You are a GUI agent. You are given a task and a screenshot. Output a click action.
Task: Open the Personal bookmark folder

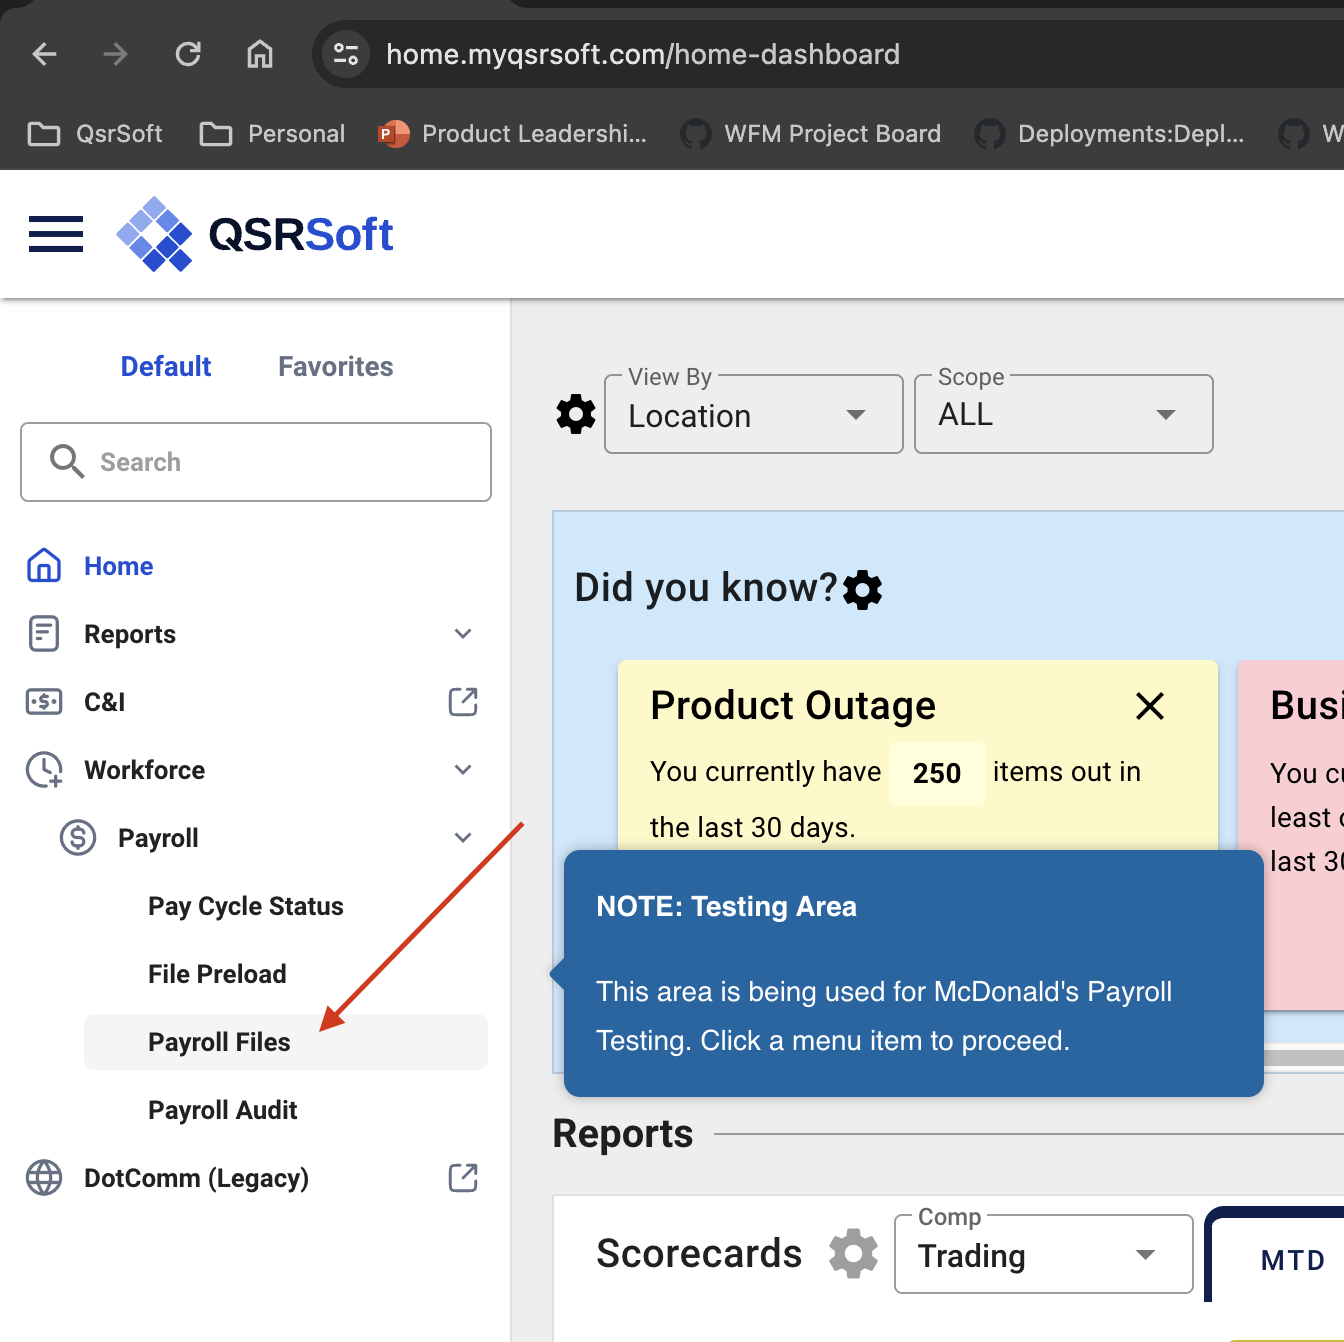point(272,134)
